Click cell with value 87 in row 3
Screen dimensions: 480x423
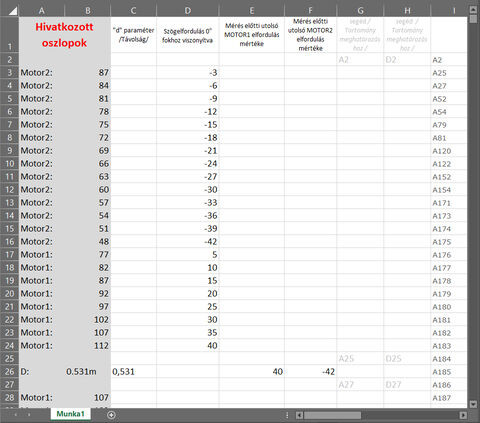pos(88,73)
